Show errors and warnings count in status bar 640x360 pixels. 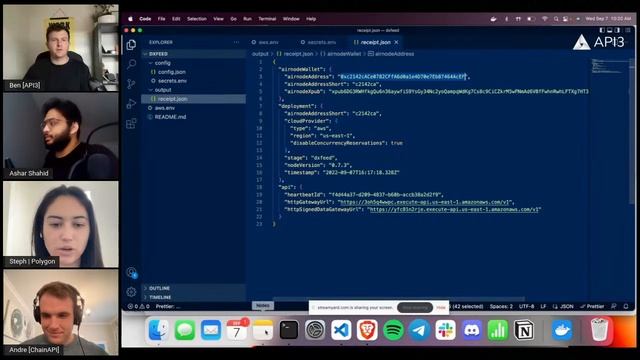pyautogui.click(x=139, y=306)
